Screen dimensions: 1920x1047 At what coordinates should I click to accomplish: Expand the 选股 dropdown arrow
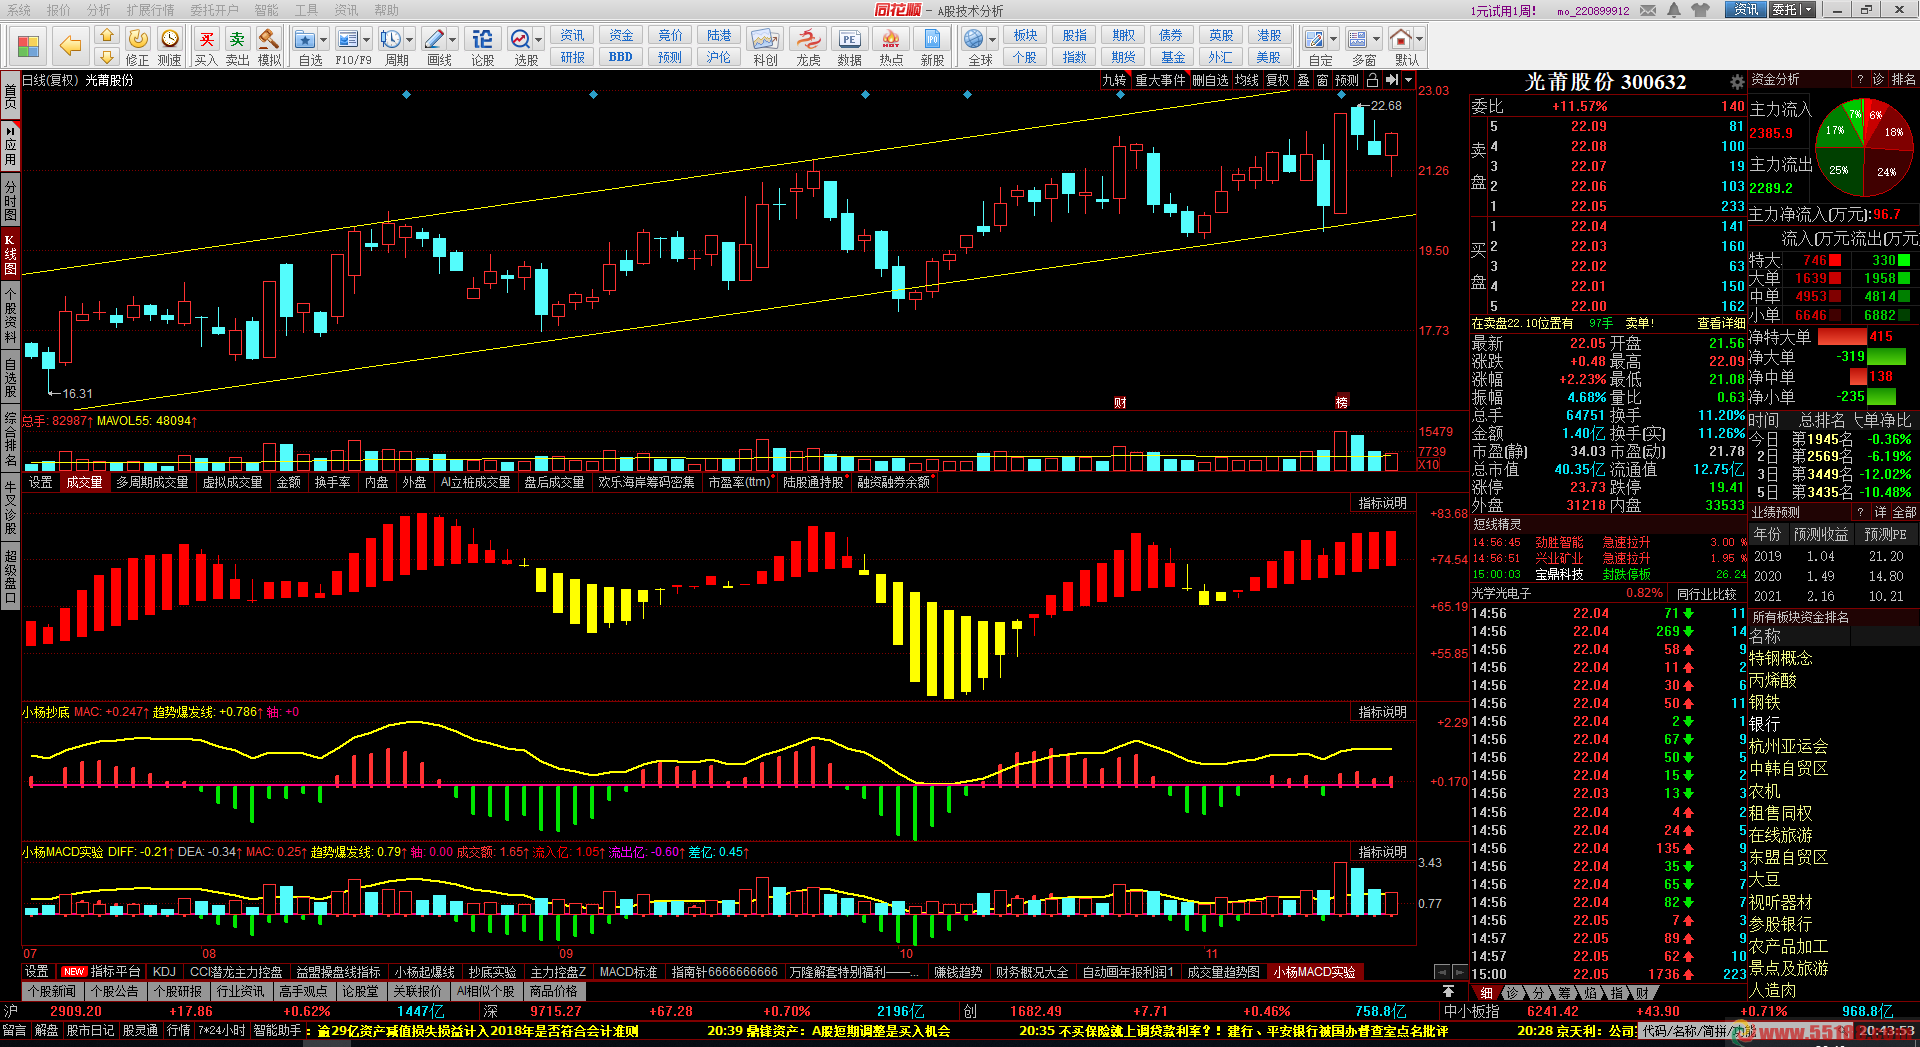pyautogui.click(x=538, y=40)
